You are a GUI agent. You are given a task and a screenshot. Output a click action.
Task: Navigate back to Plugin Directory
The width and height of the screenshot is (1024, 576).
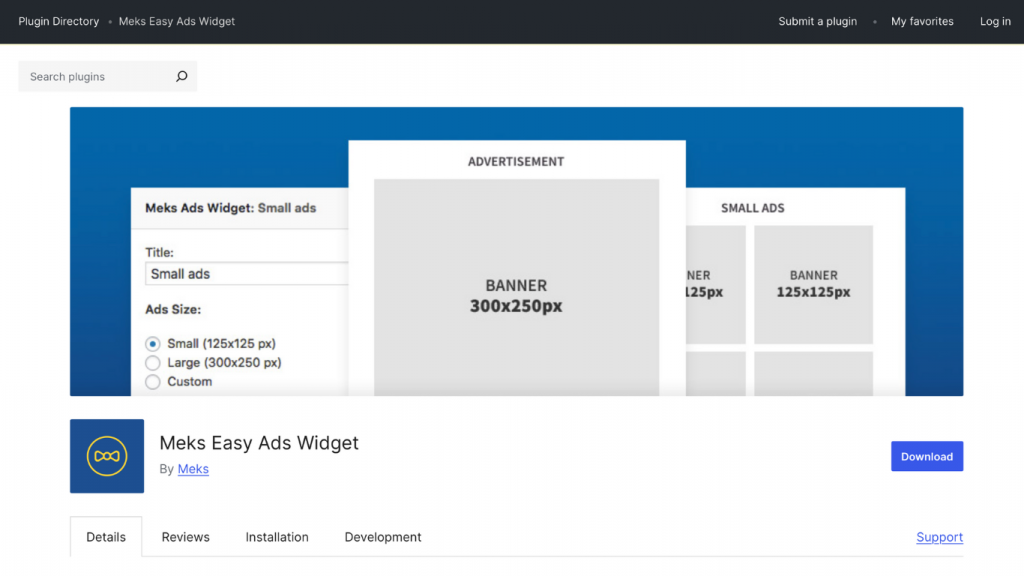tap(58, 21)
